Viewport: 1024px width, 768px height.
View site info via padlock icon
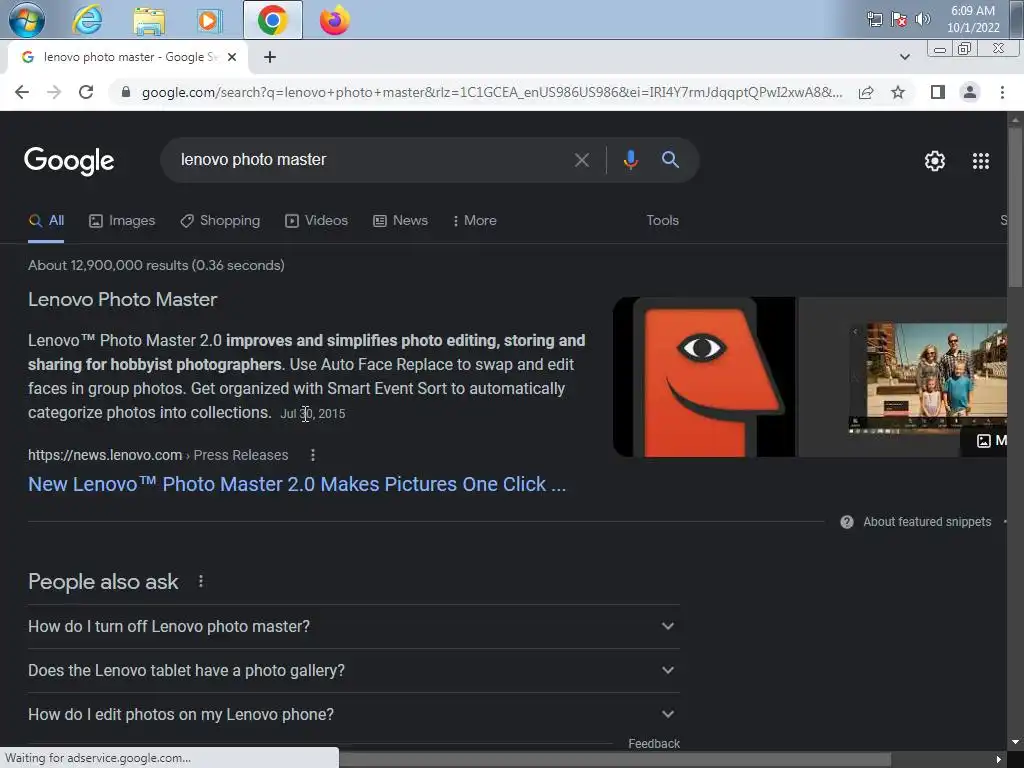tap(125, 92)
